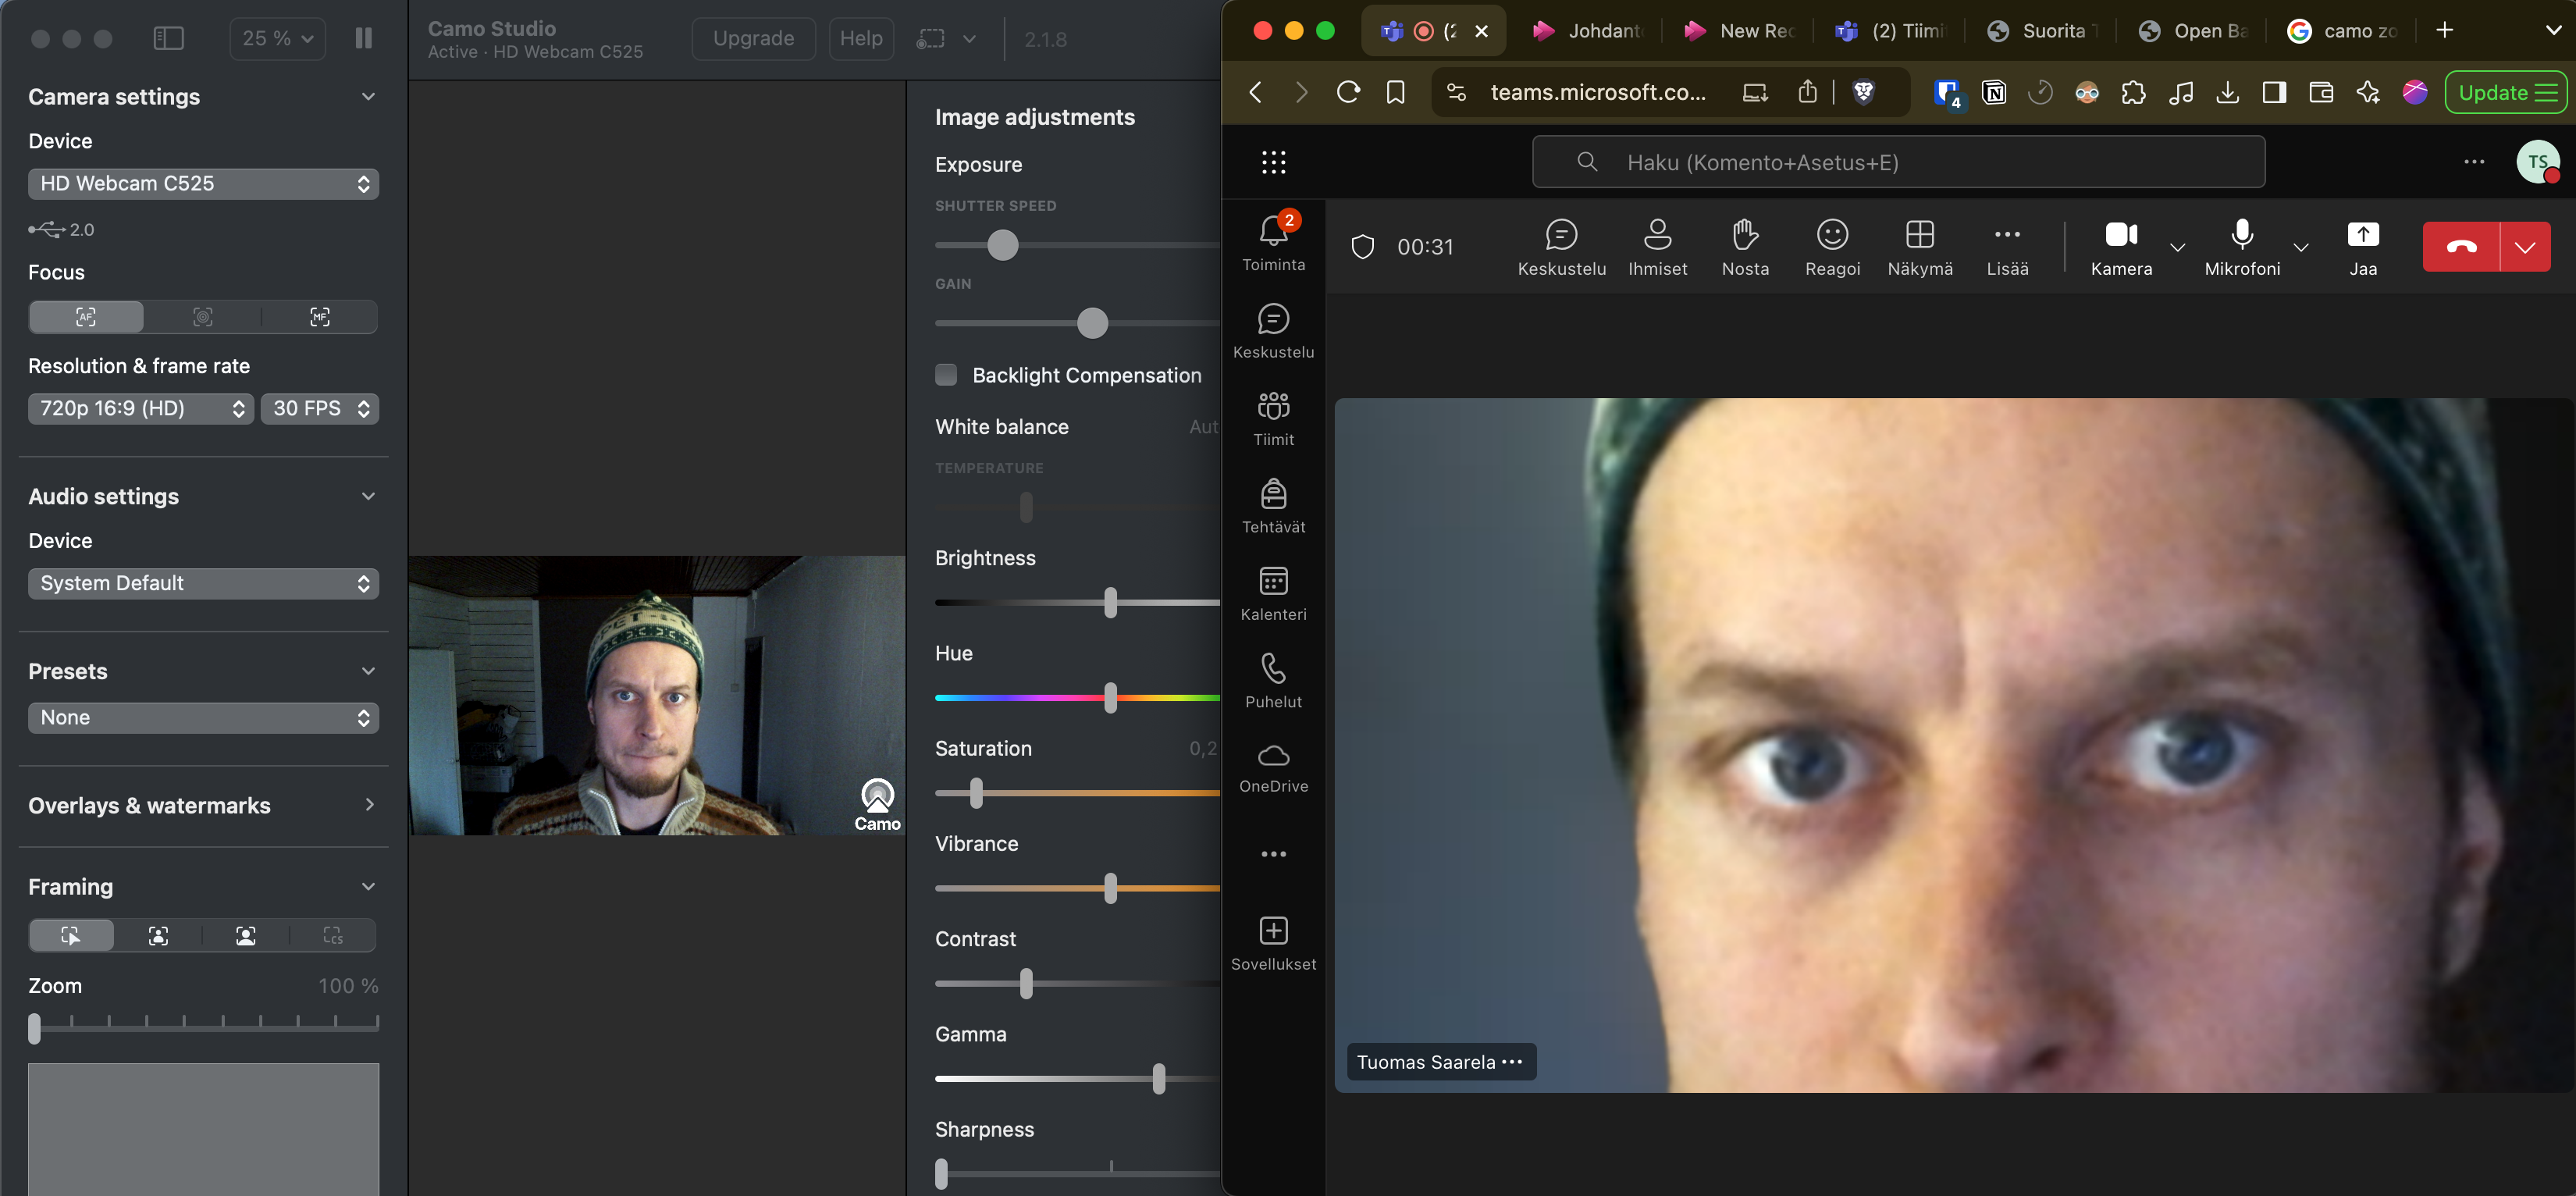The width and height of the screenshot is (2576, 1196).
Task: Open Tiimit in Teams sidebar
Action: 1274,419
